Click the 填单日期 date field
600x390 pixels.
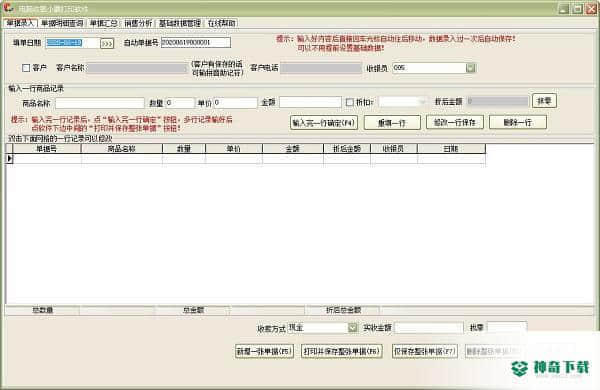coord(72,42)
